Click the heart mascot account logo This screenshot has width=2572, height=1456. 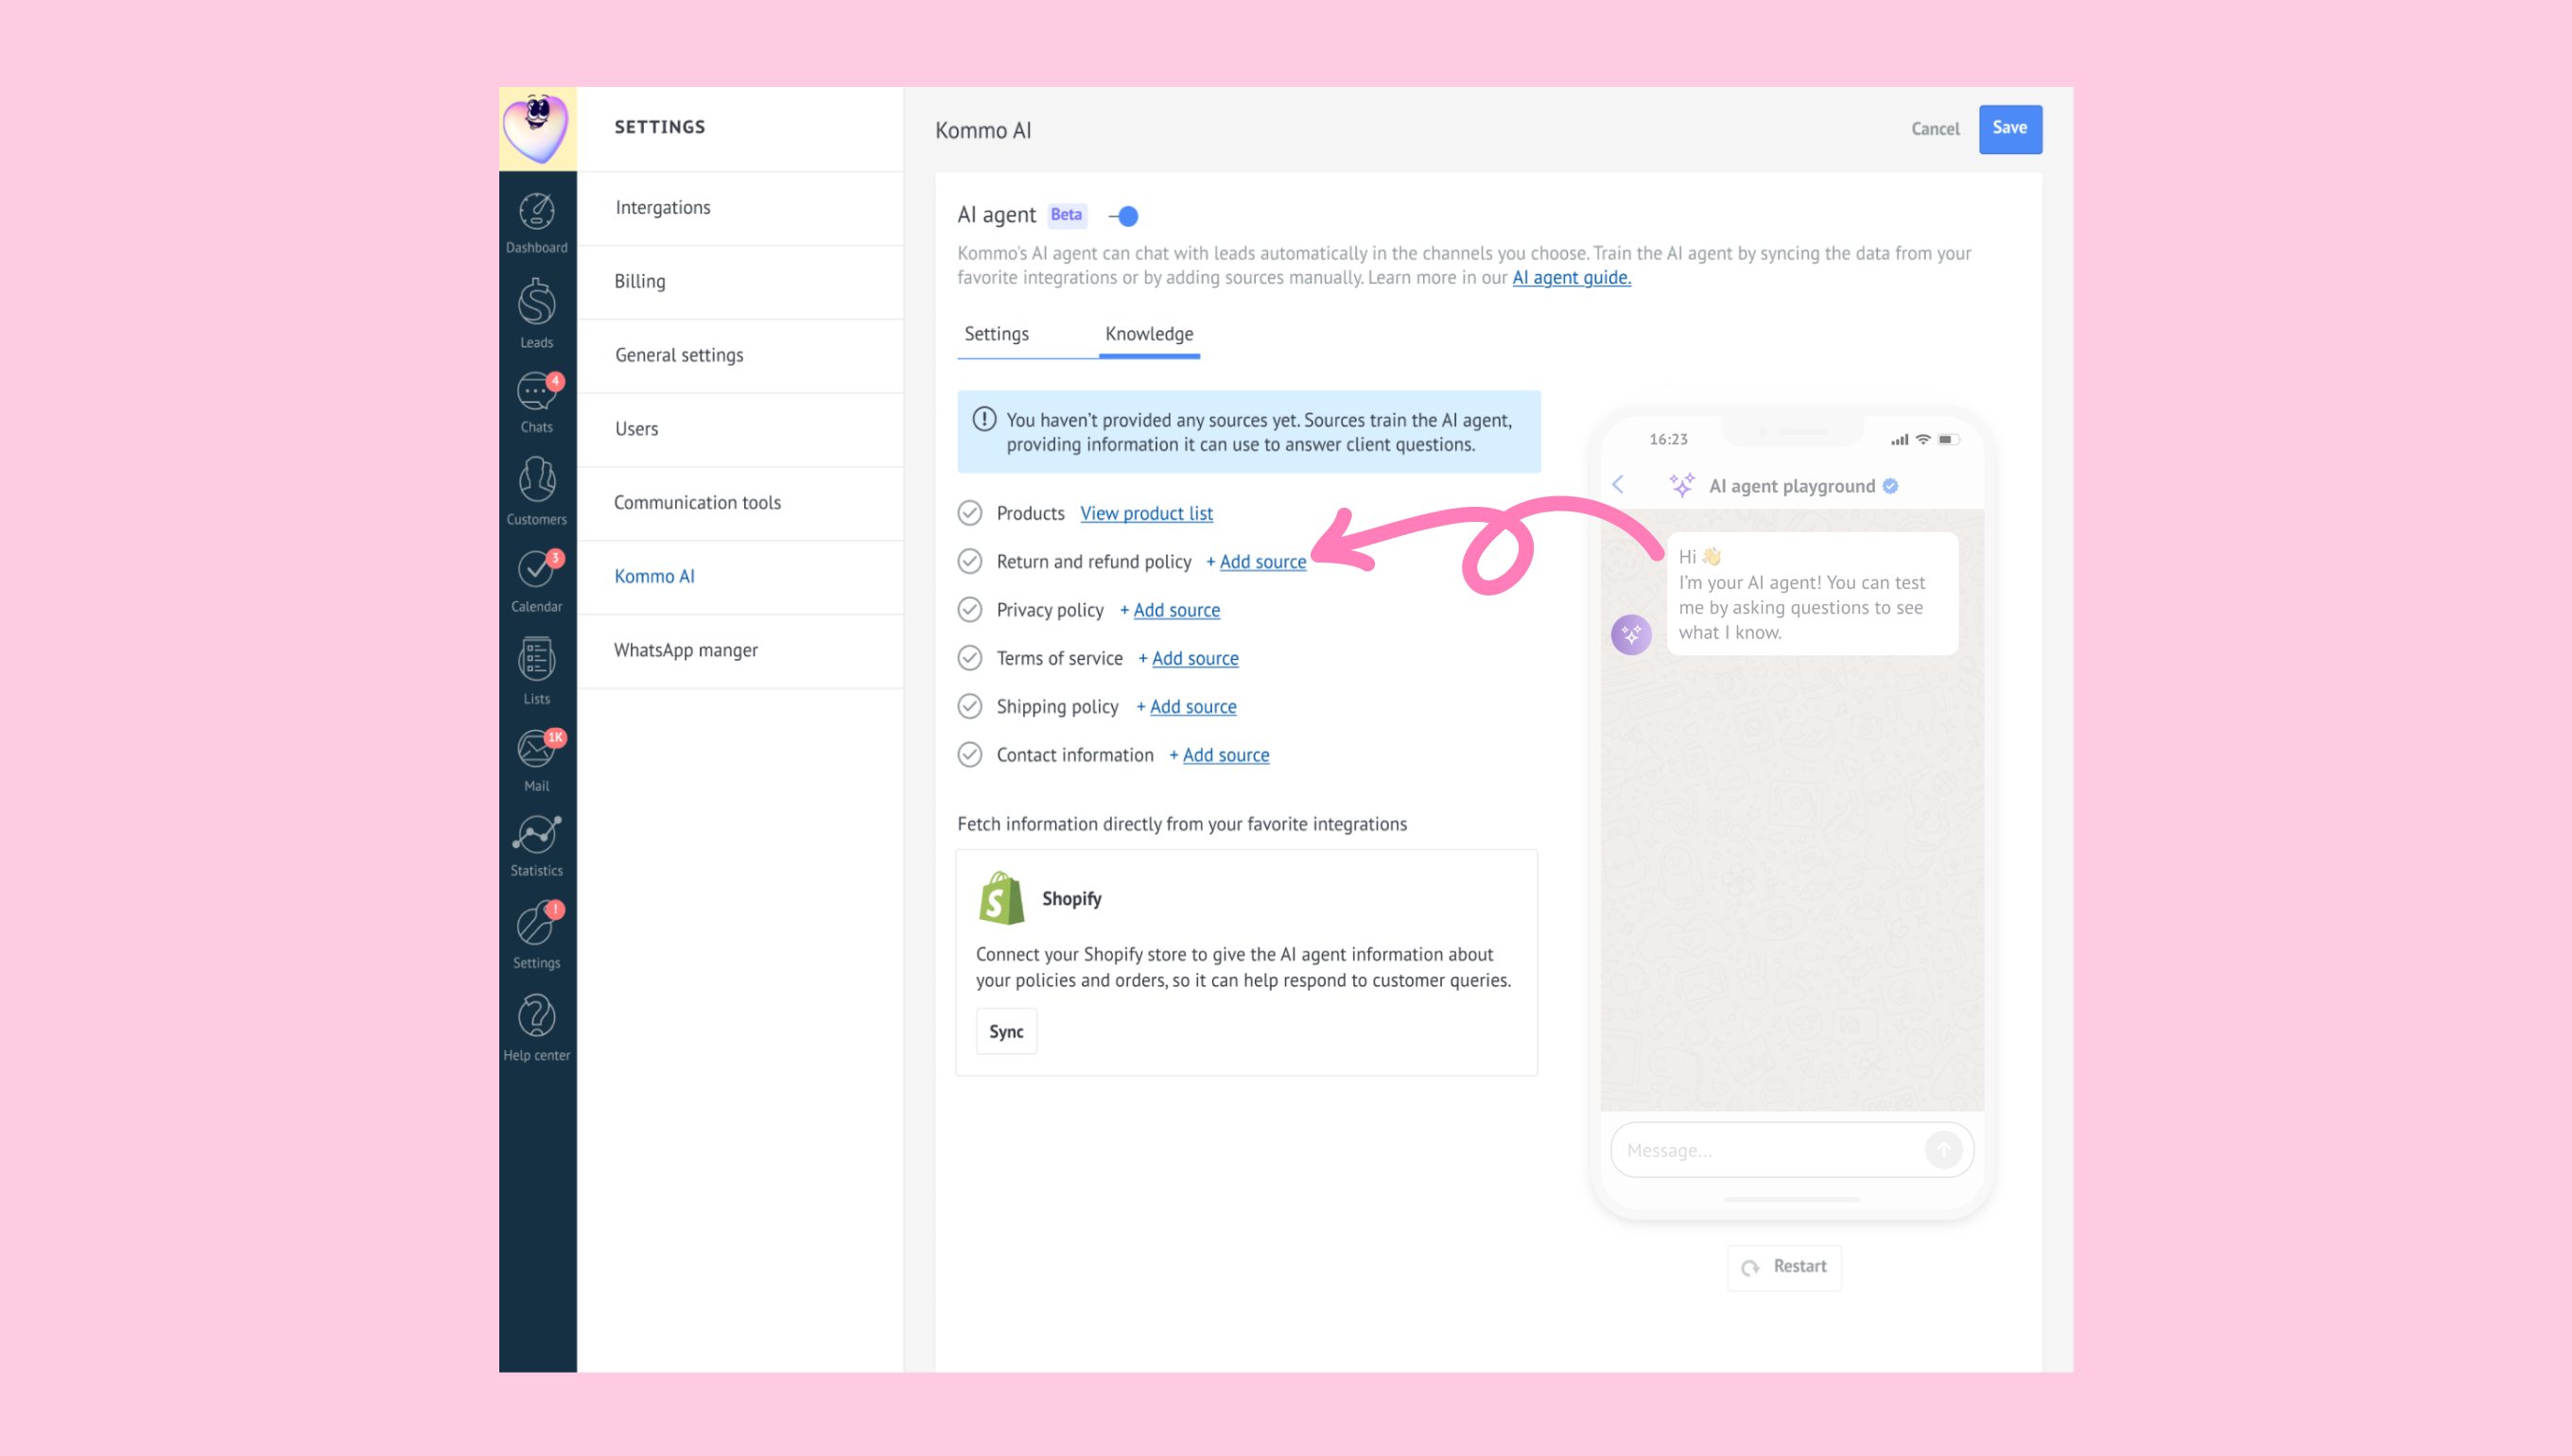click(x=537, y=128)
